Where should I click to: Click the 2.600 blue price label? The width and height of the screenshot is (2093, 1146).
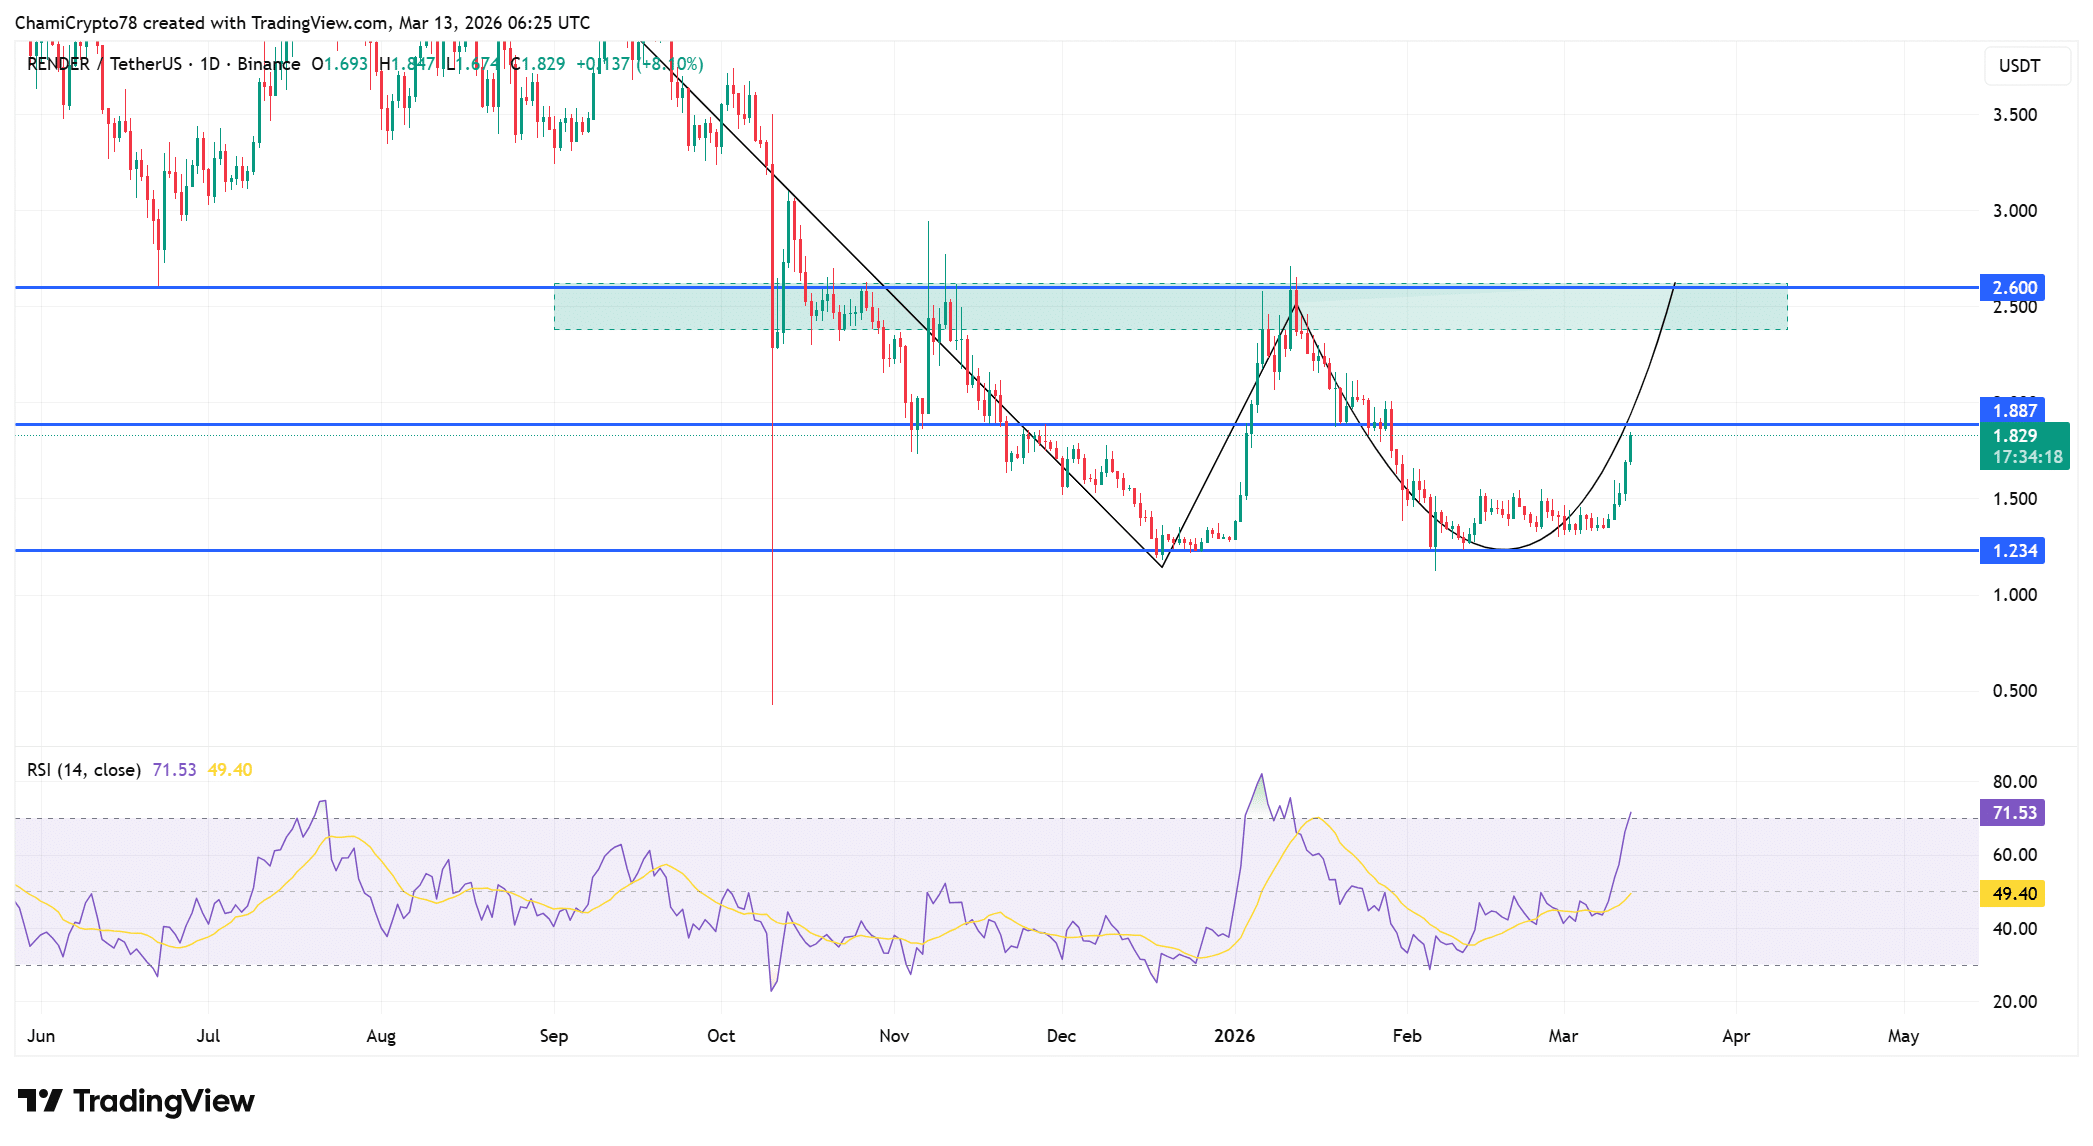[2012, 288]
